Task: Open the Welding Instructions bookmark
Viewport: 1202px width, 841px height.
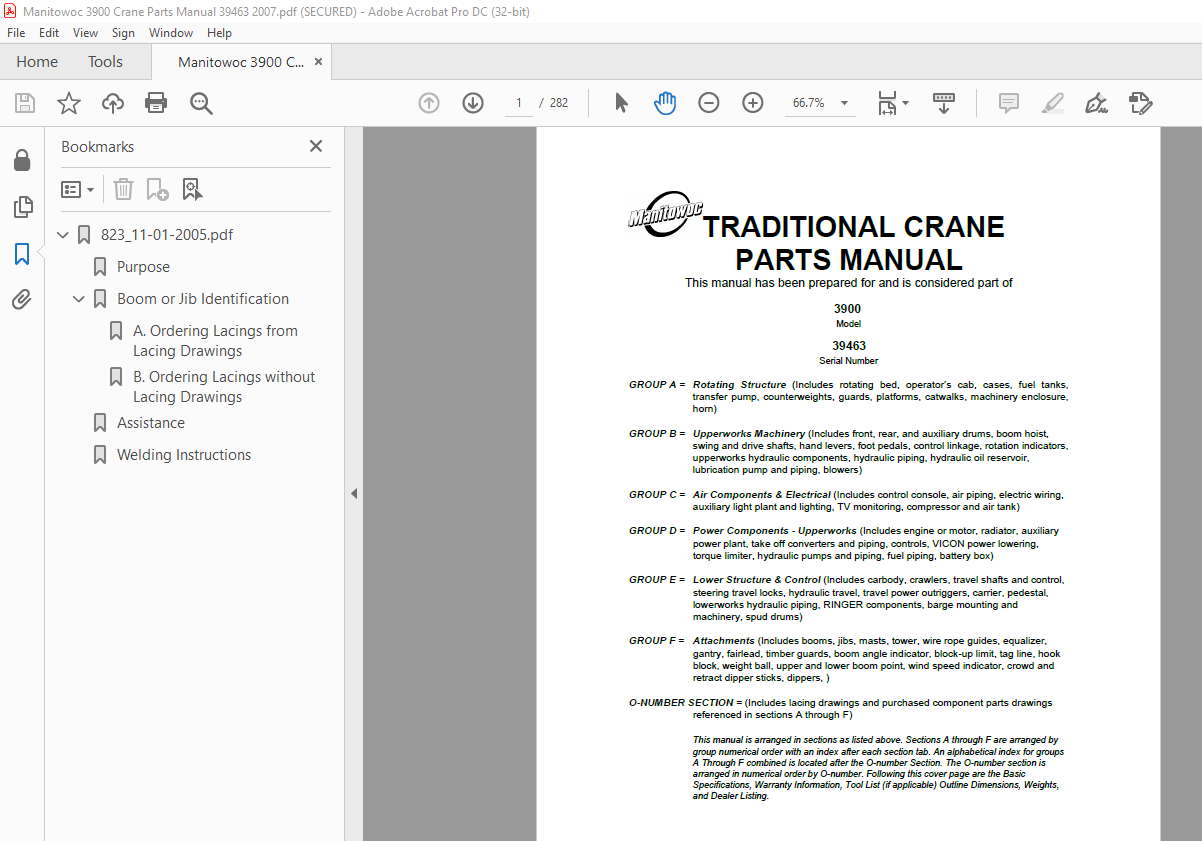Action: click(x=184, y=455)
